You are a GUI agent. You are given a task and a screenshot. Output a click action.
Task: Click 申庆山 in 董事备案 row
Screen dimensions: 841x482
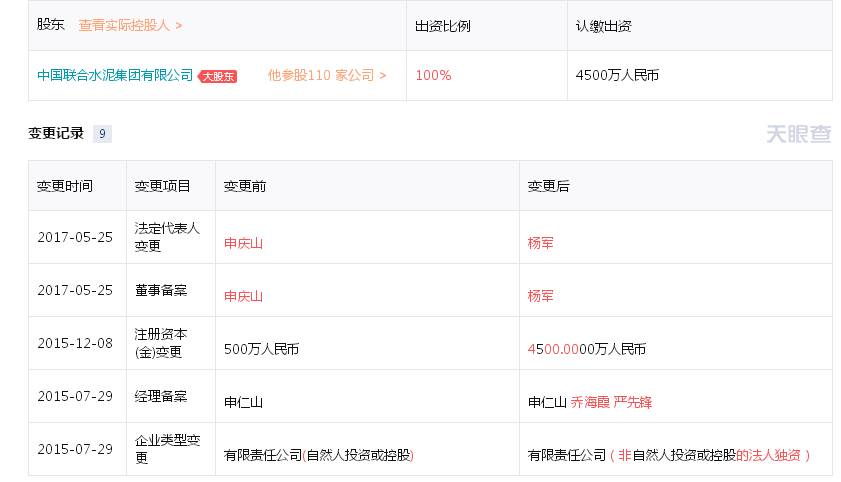click(x=243, y=296)
